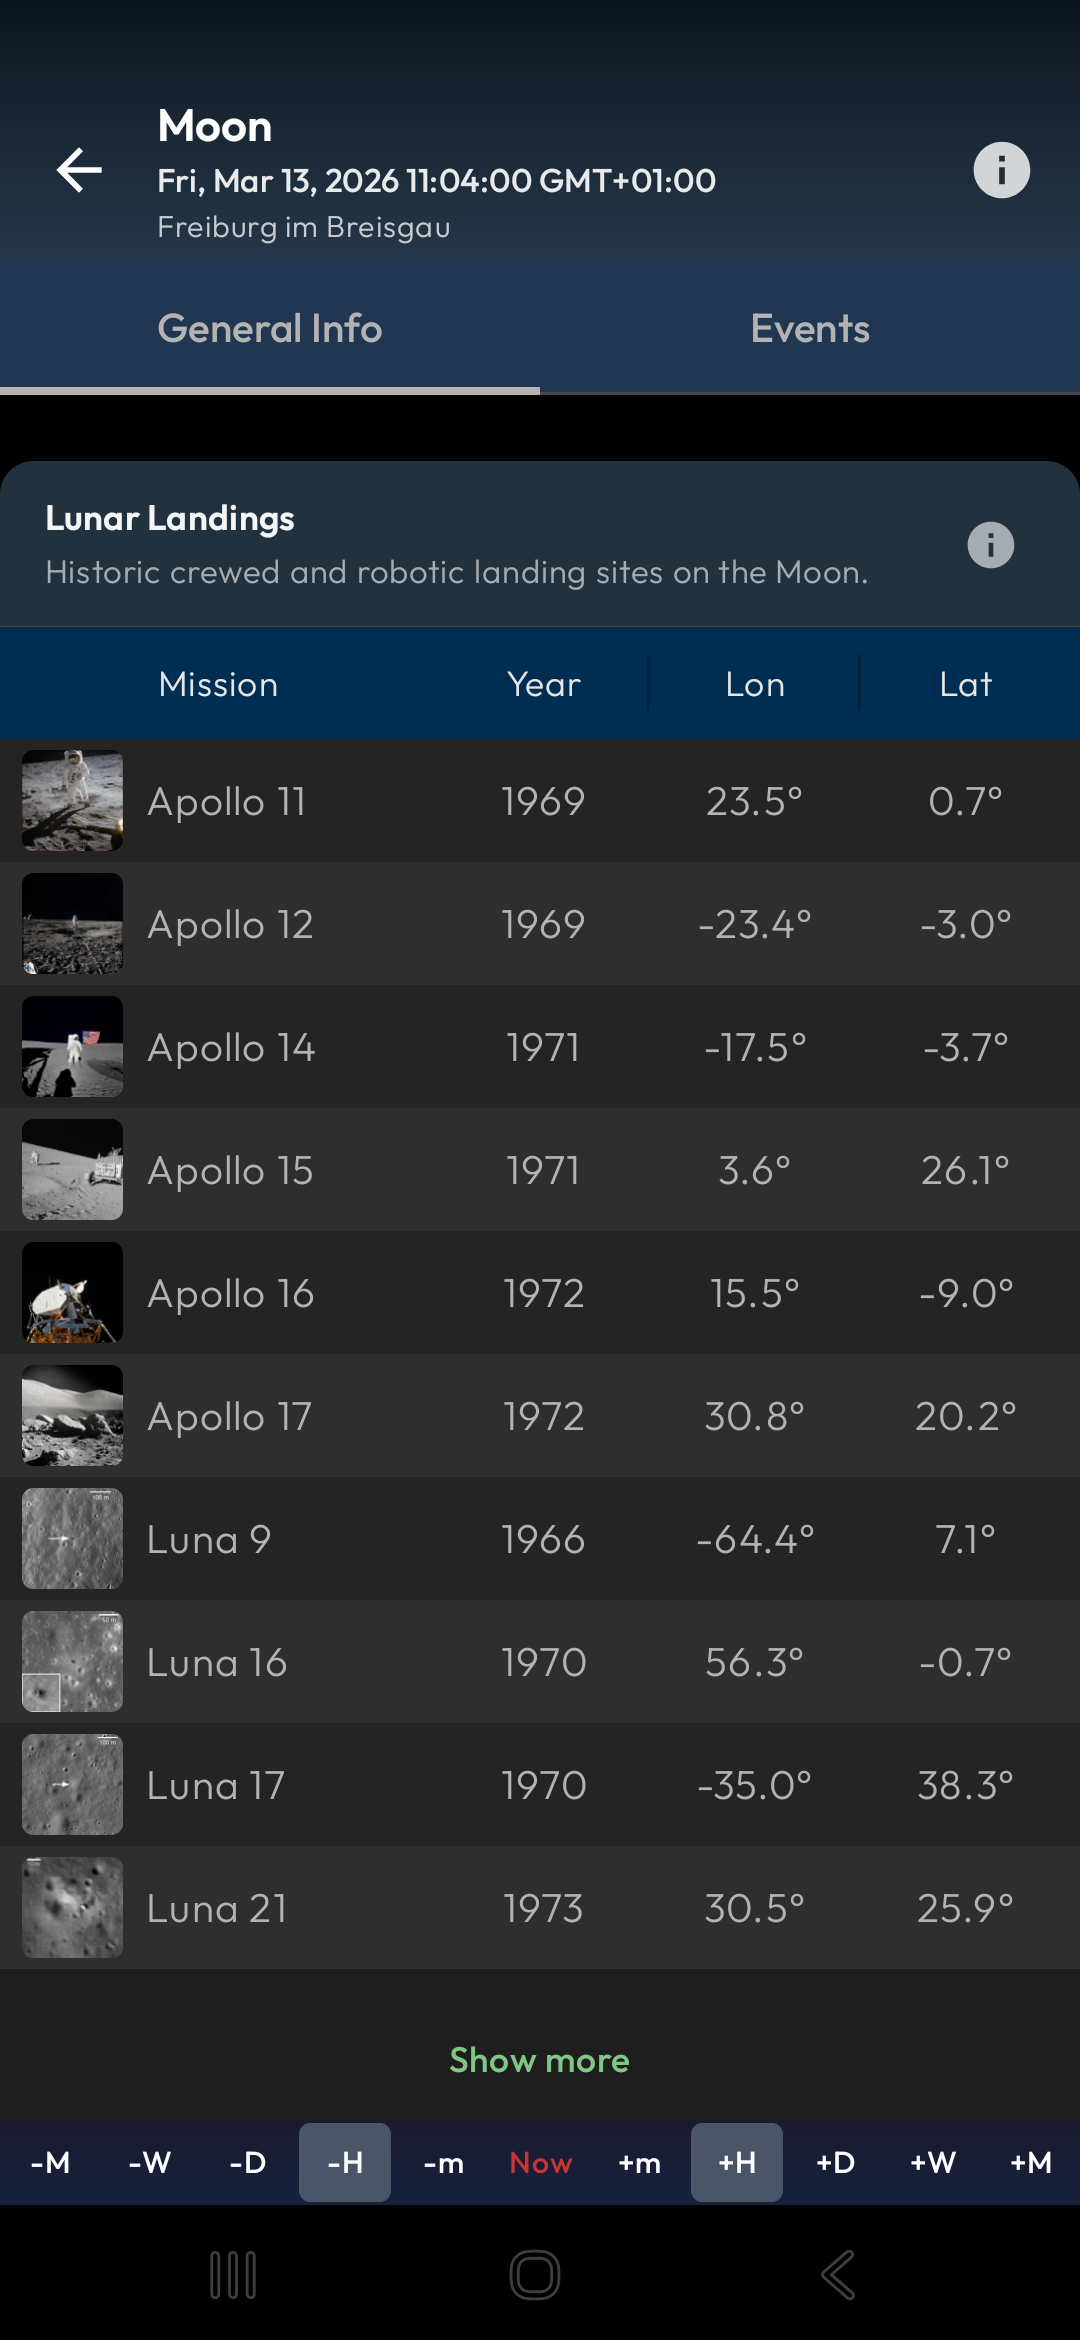Select the Apollo 17 mission name
This screenshot has width=1080, height=2340.
229,1417
